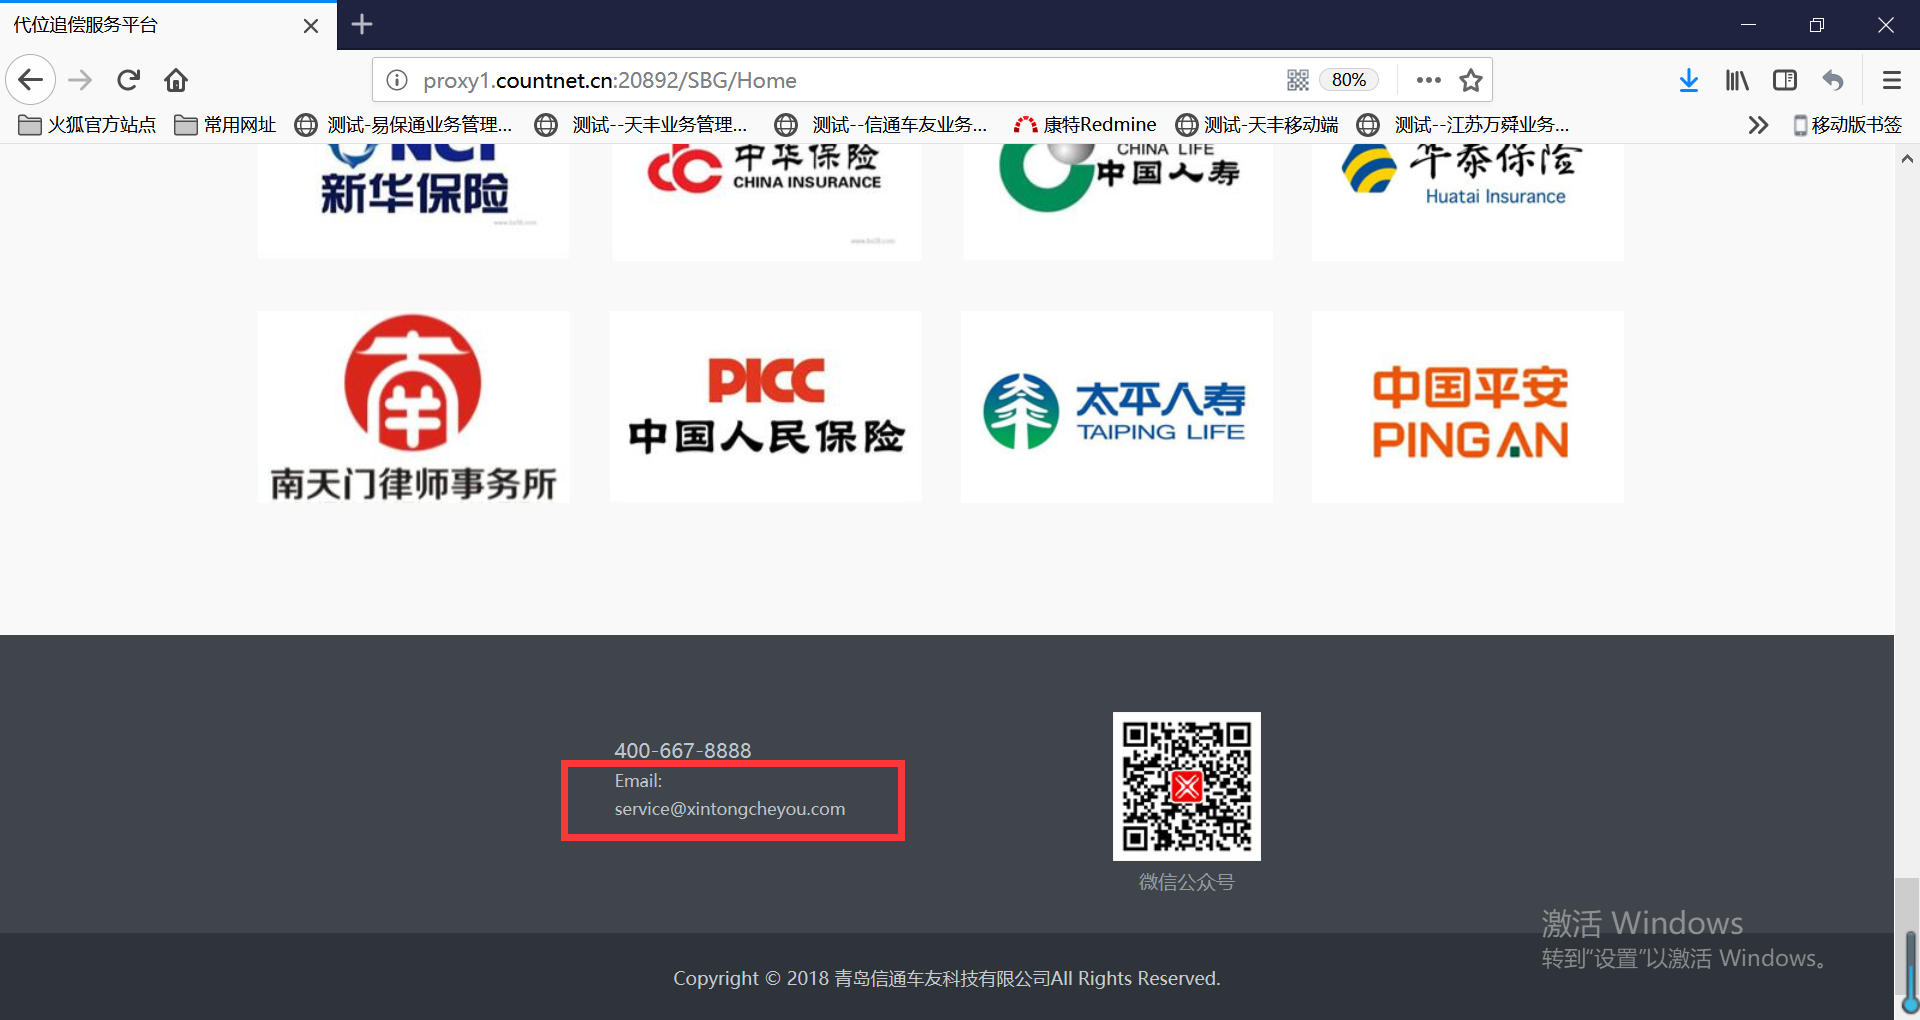Show more bookmarks with the chevron
The width and height of the screenshot is (1920, 1020).
click(1758, 125)
